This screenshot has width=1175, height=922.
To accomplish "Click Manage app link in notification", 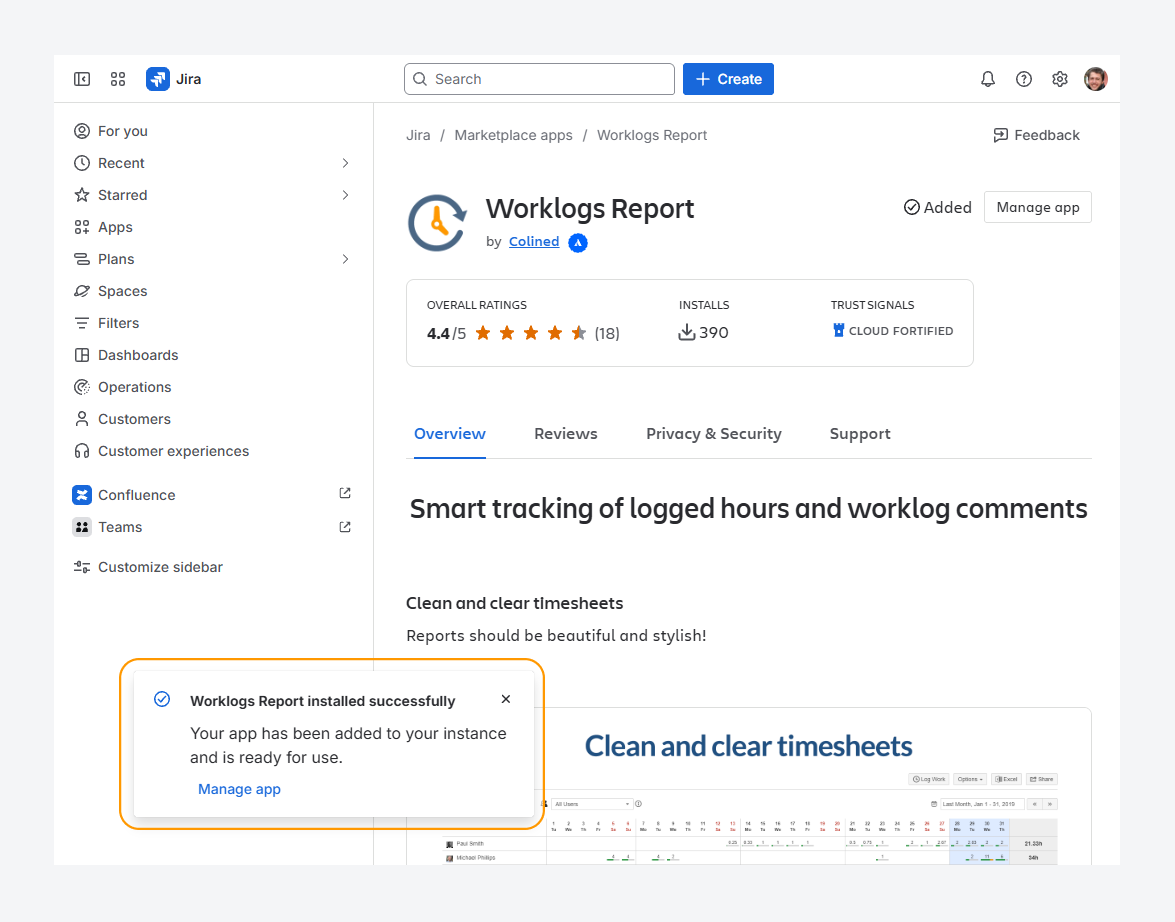I will (239, 789).
